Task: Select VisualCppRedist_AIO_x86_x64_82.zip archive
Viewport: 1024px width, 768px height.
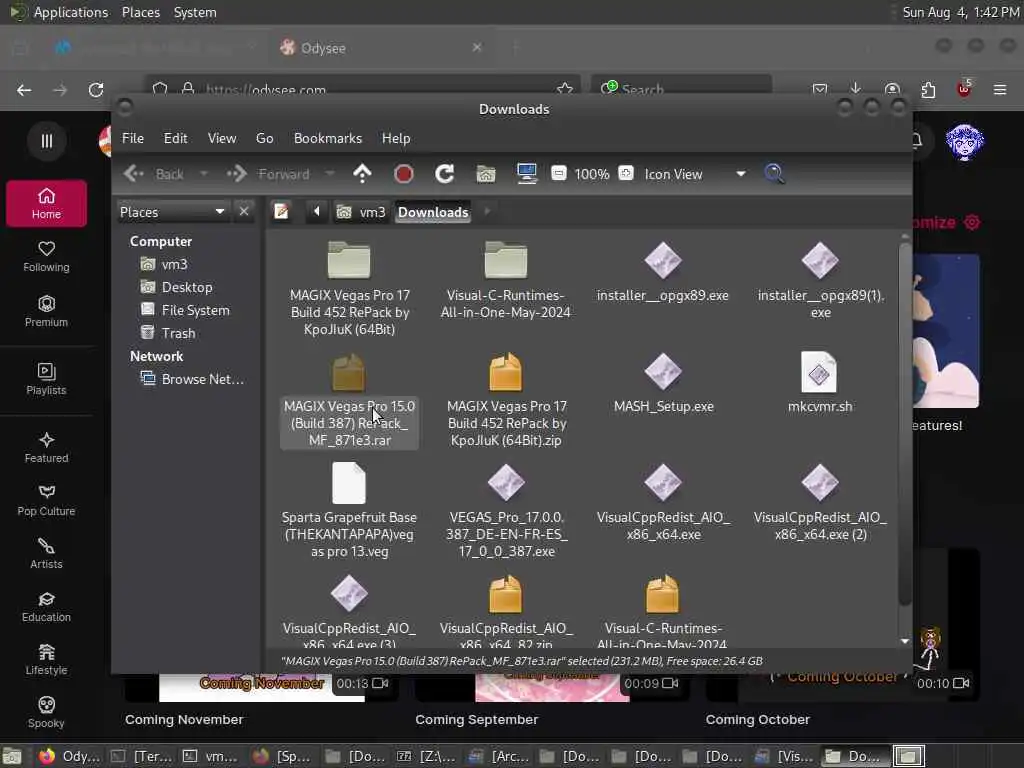Action: (x=506, y=611)
